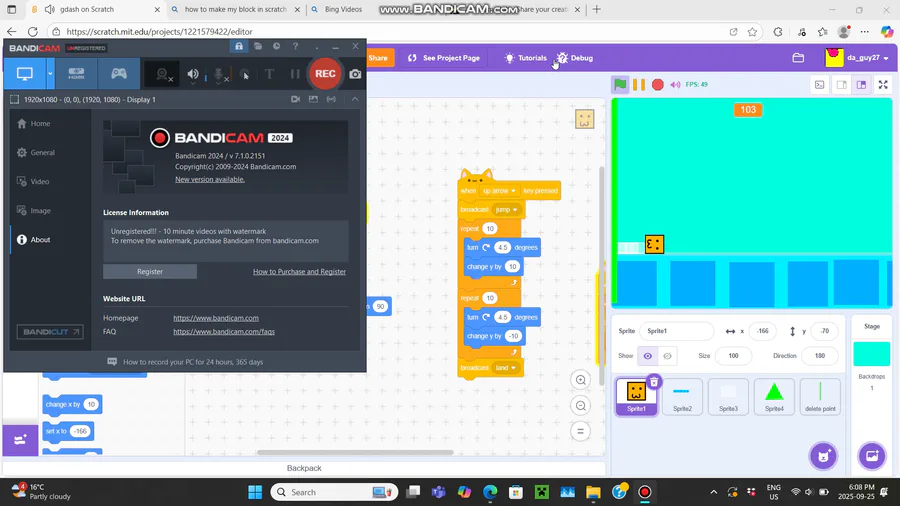Open up arrow key dropdown in block
900x506 pixels.
[499, 191]
